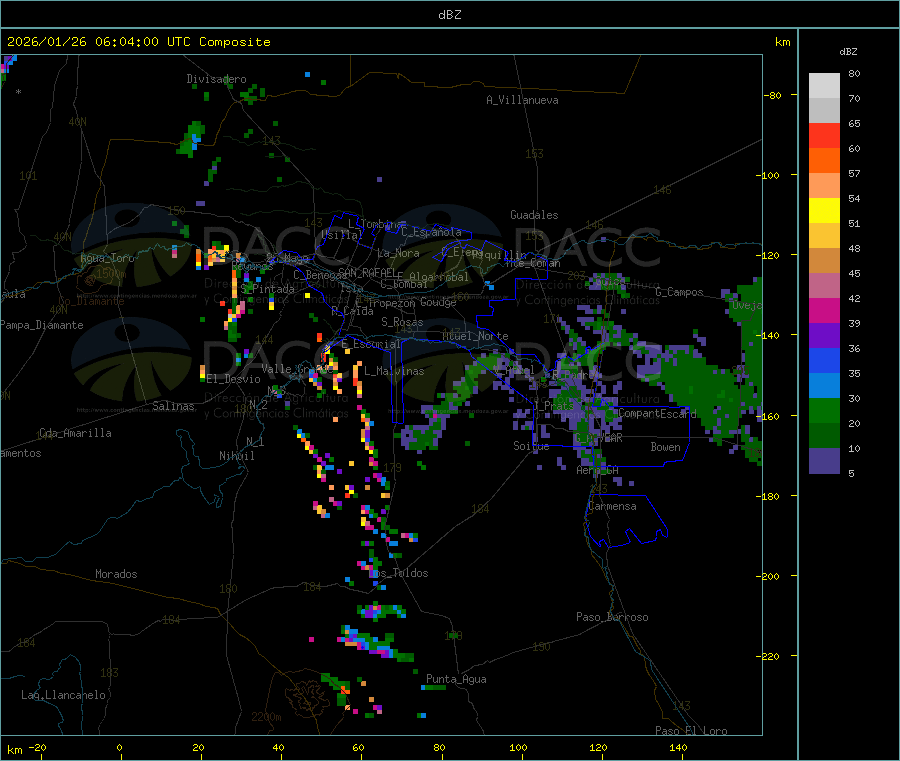This screenshot has height=761, width=900.
Task: Click the Divisadero map label
Action: (216, 79)
